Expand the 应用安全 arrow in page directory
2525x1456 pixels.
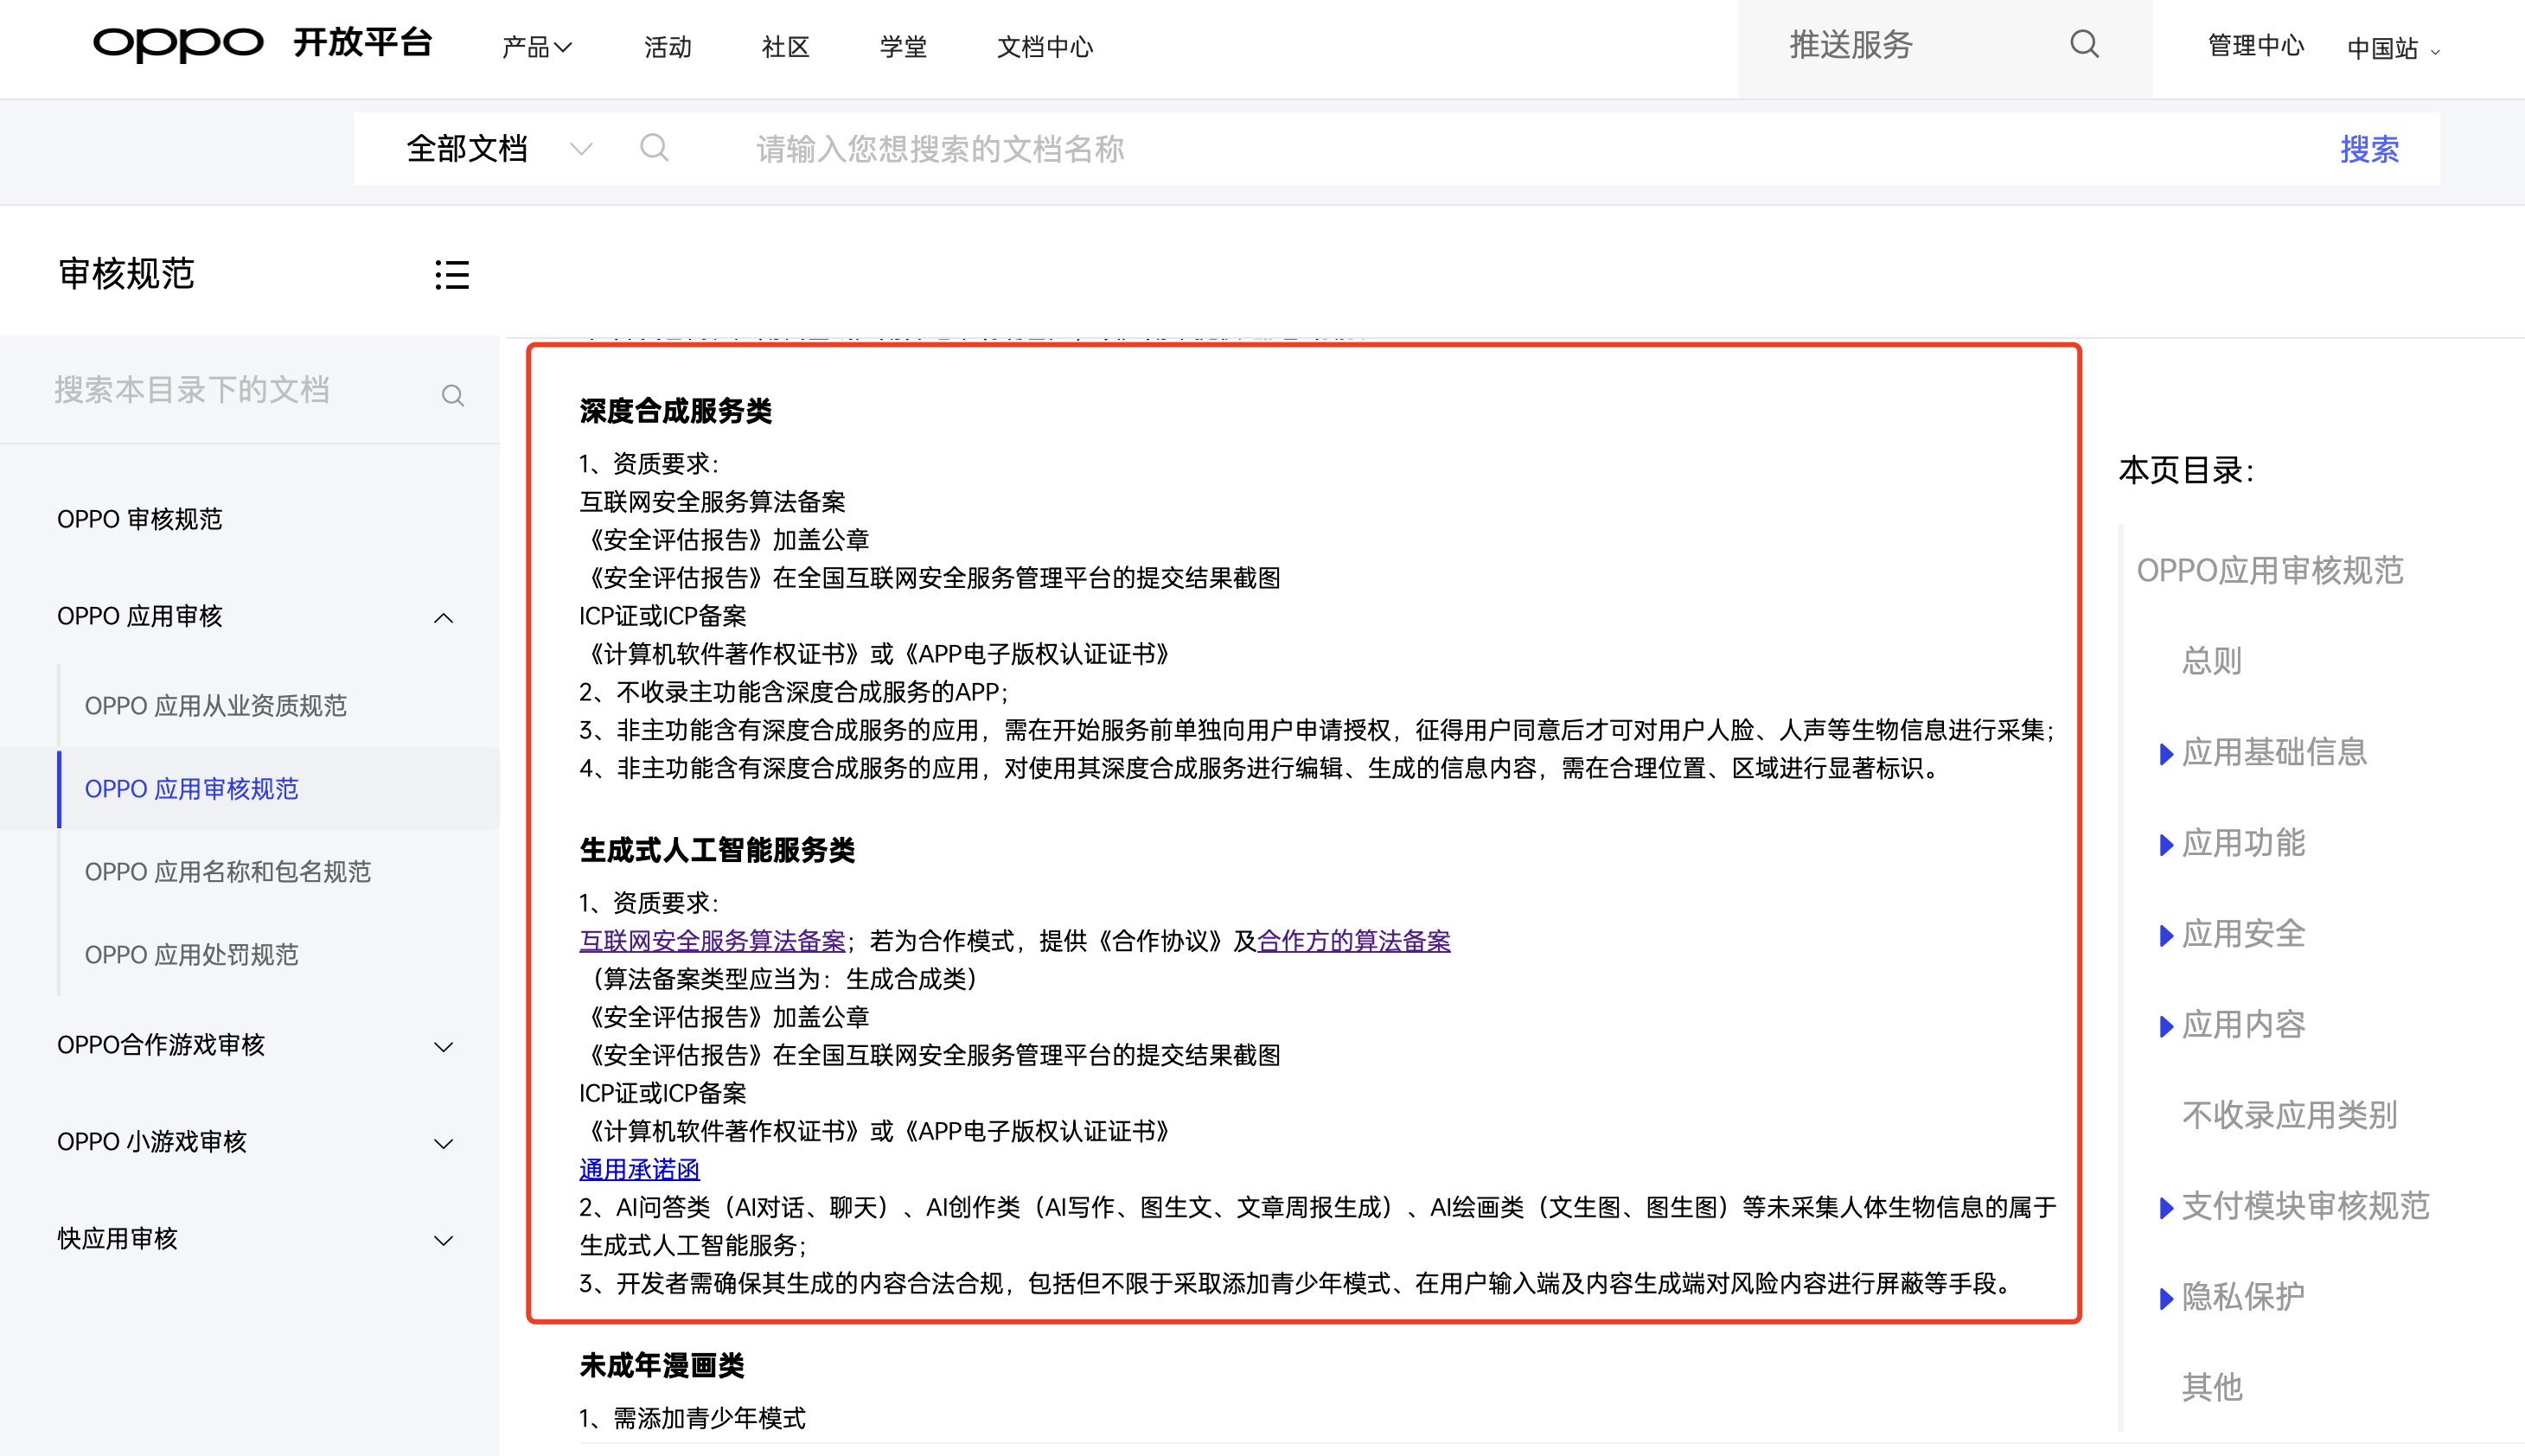pyautogui.click(x=2166, y=935)
